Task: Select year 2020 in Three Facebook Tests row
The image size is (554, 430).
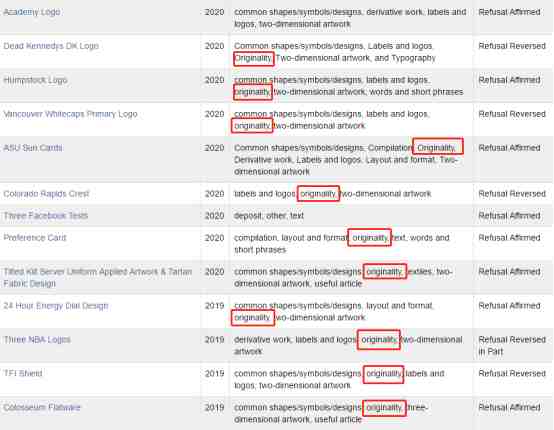Action: coord(214,216)
